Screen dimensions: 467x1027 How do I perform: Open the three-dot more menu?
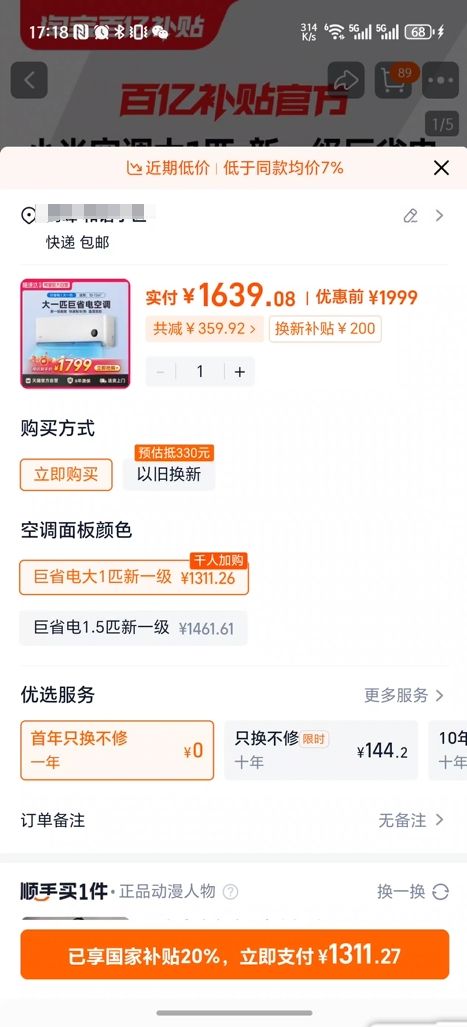point(440,80)
